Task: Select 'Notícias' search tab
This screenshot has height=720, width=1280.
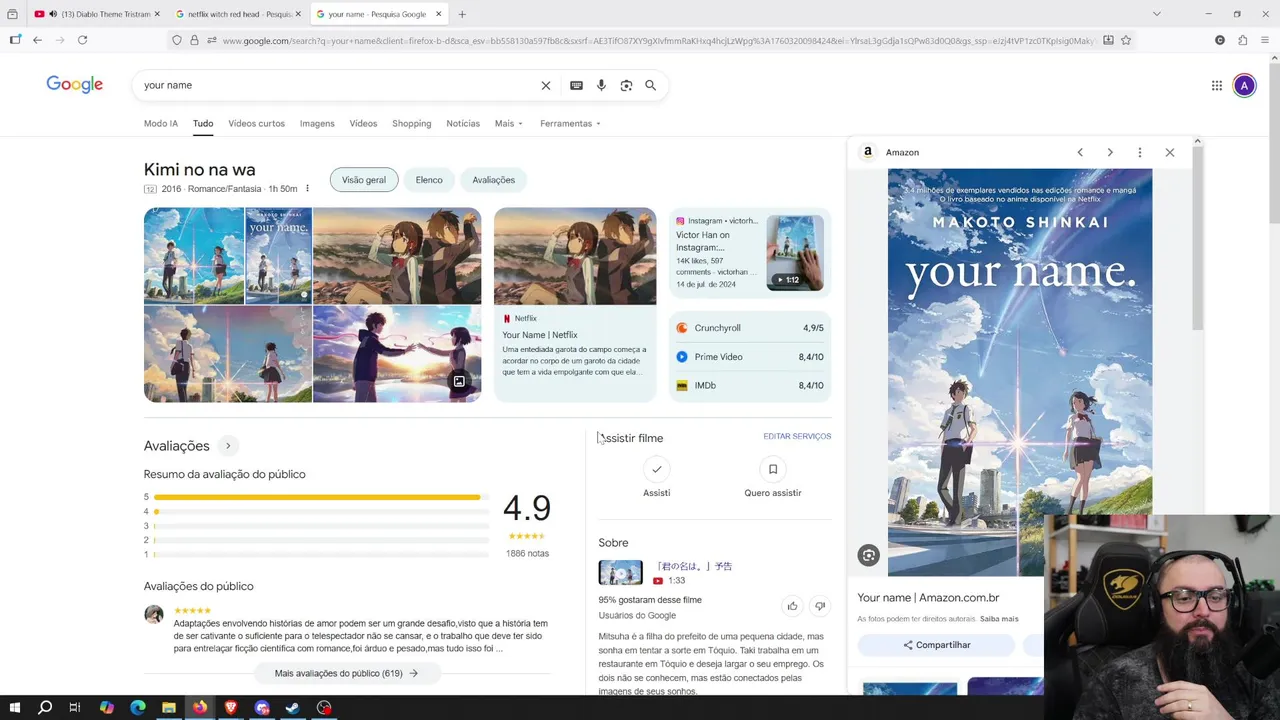Action: (x=463, y=123)
